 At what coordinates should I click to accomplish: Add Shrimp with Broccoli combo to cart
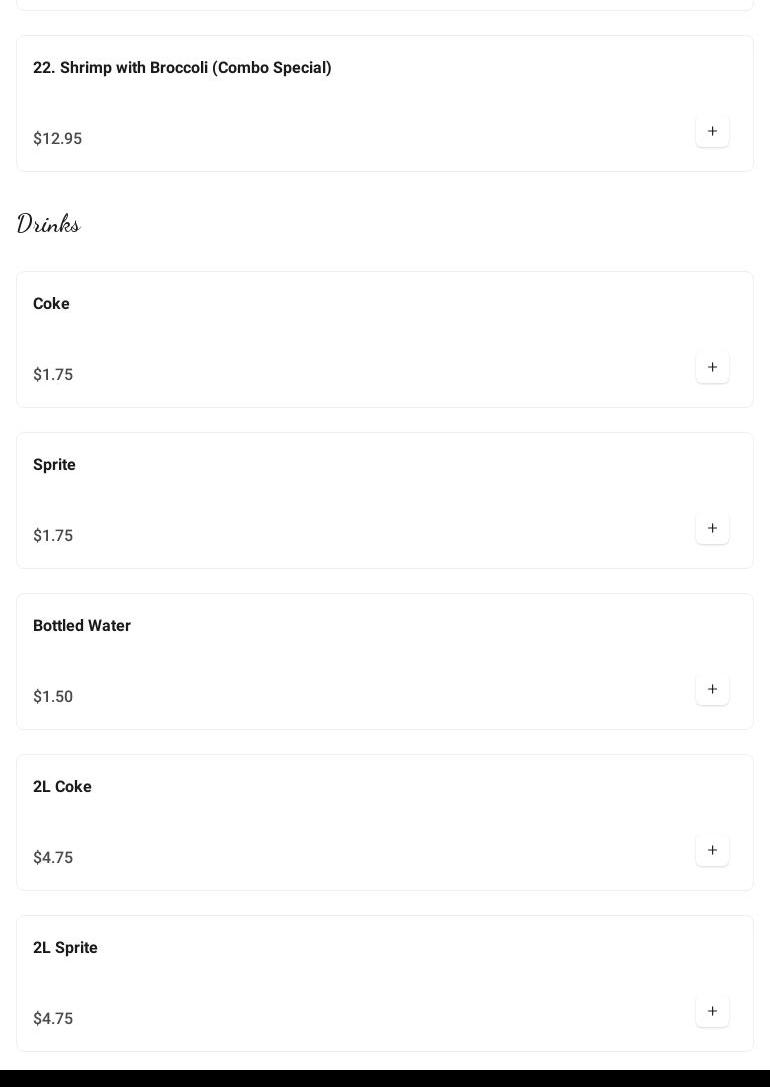[x=712, y=131]
